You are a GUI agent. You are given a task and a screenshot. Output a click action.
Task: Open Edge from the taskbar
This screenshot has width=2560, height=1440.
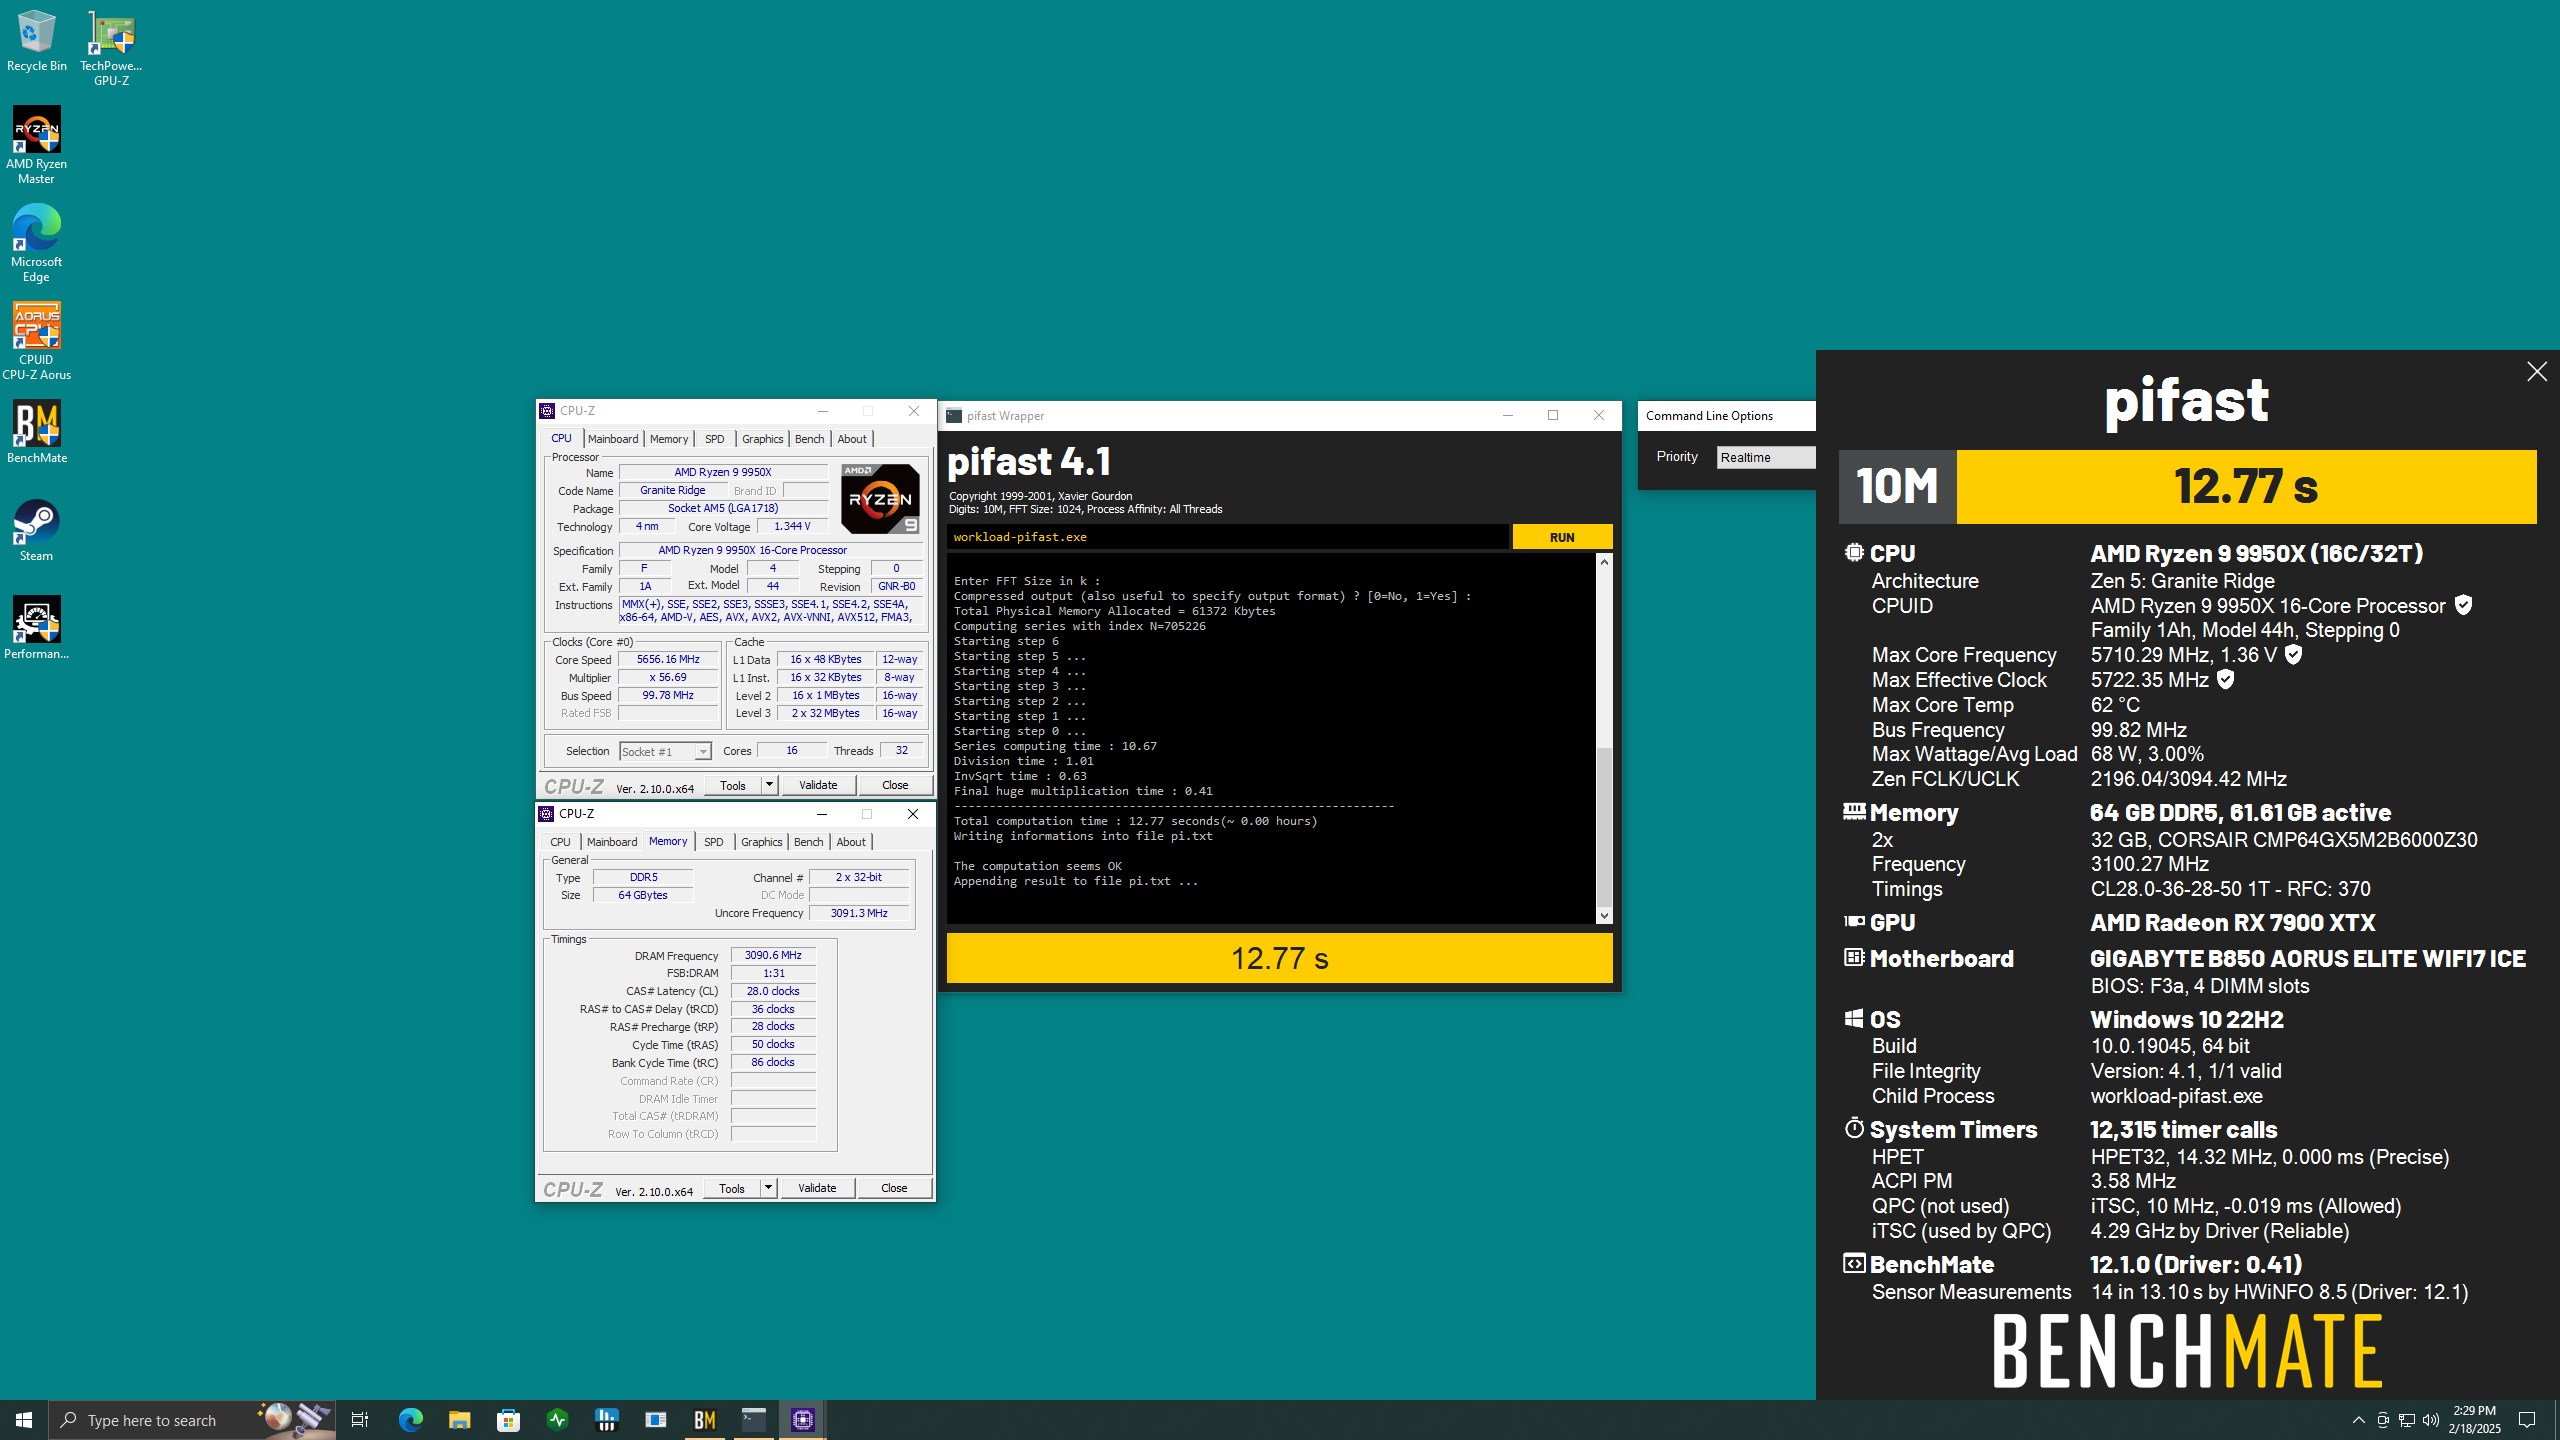click(410, 1420)
